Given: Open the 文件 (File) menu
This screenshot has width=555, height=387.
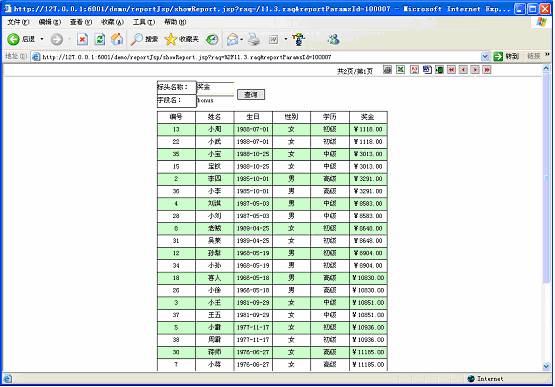Looking at the screenshot, I should (x=18, y=22).
